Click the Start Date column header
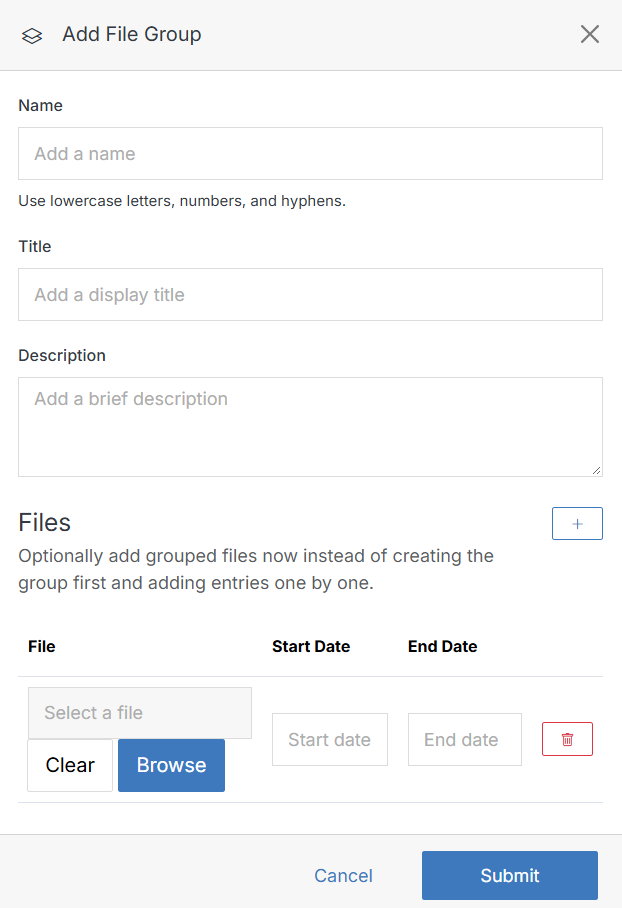The image size is (622, 908). pyautogui.click(x=311, y=646)
